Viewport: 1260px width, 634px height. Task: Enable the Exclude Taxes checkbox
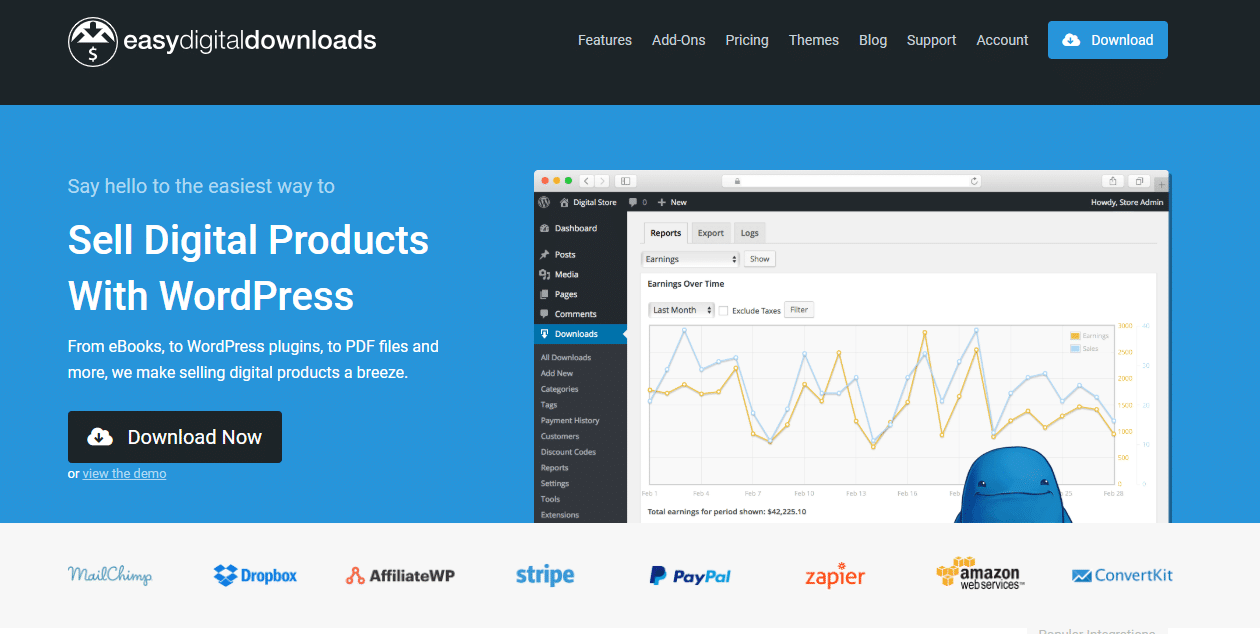[723, 310]
